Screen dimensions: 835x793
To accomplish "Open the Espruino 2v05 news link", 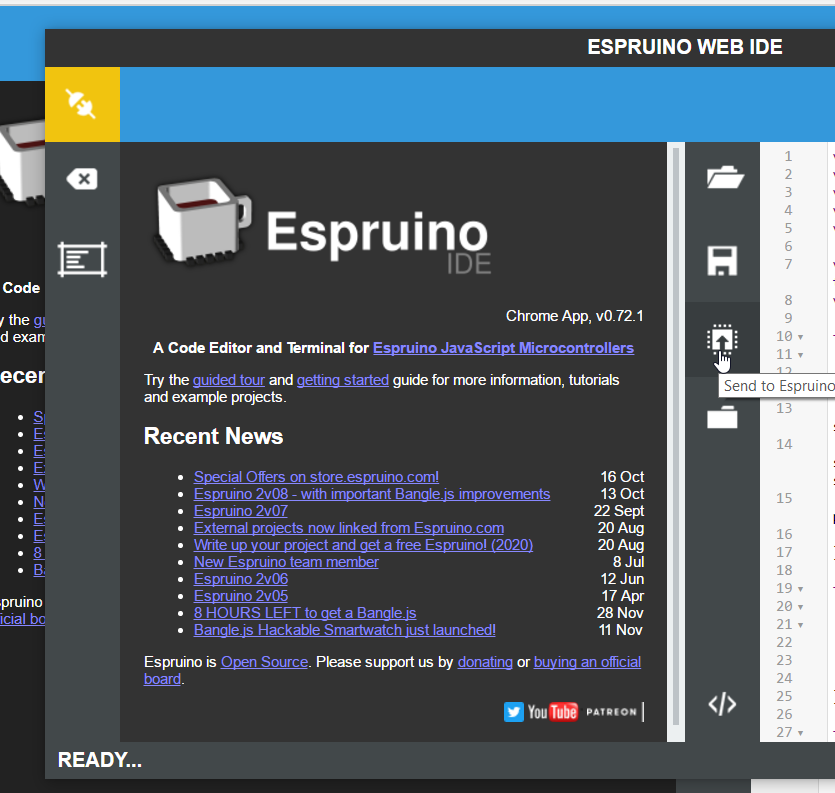I will 241,596.
